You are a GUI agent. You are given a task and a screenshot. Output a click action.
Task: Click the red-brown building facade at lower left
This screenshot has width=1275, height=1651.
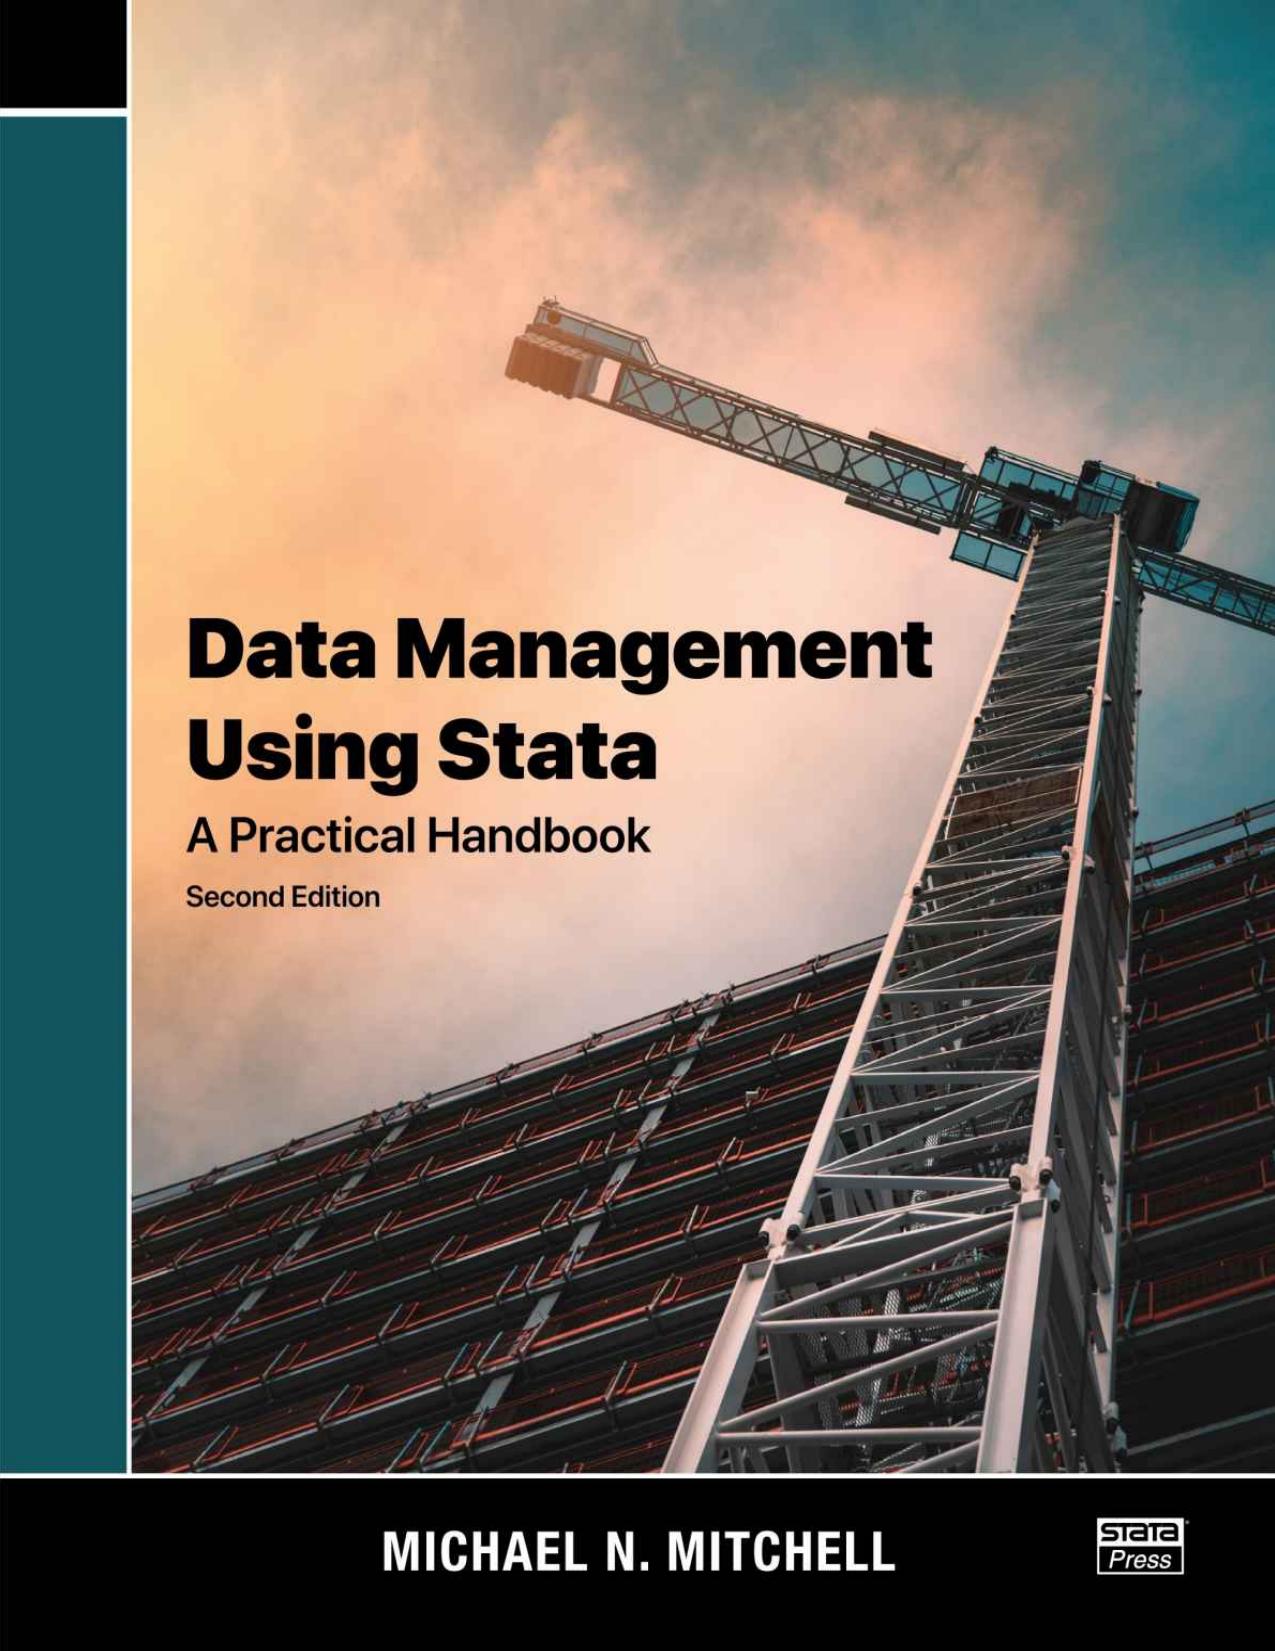(x=400, y=1250)
